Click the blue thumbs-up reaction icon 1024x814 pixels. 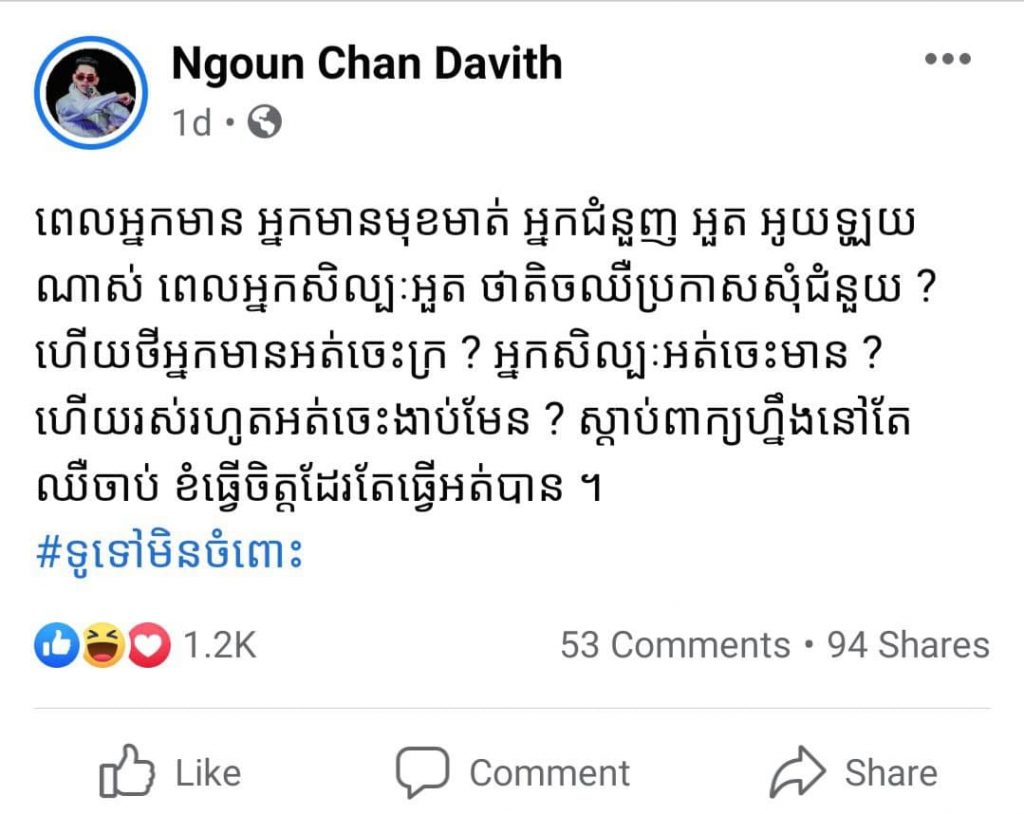[57, 645]
